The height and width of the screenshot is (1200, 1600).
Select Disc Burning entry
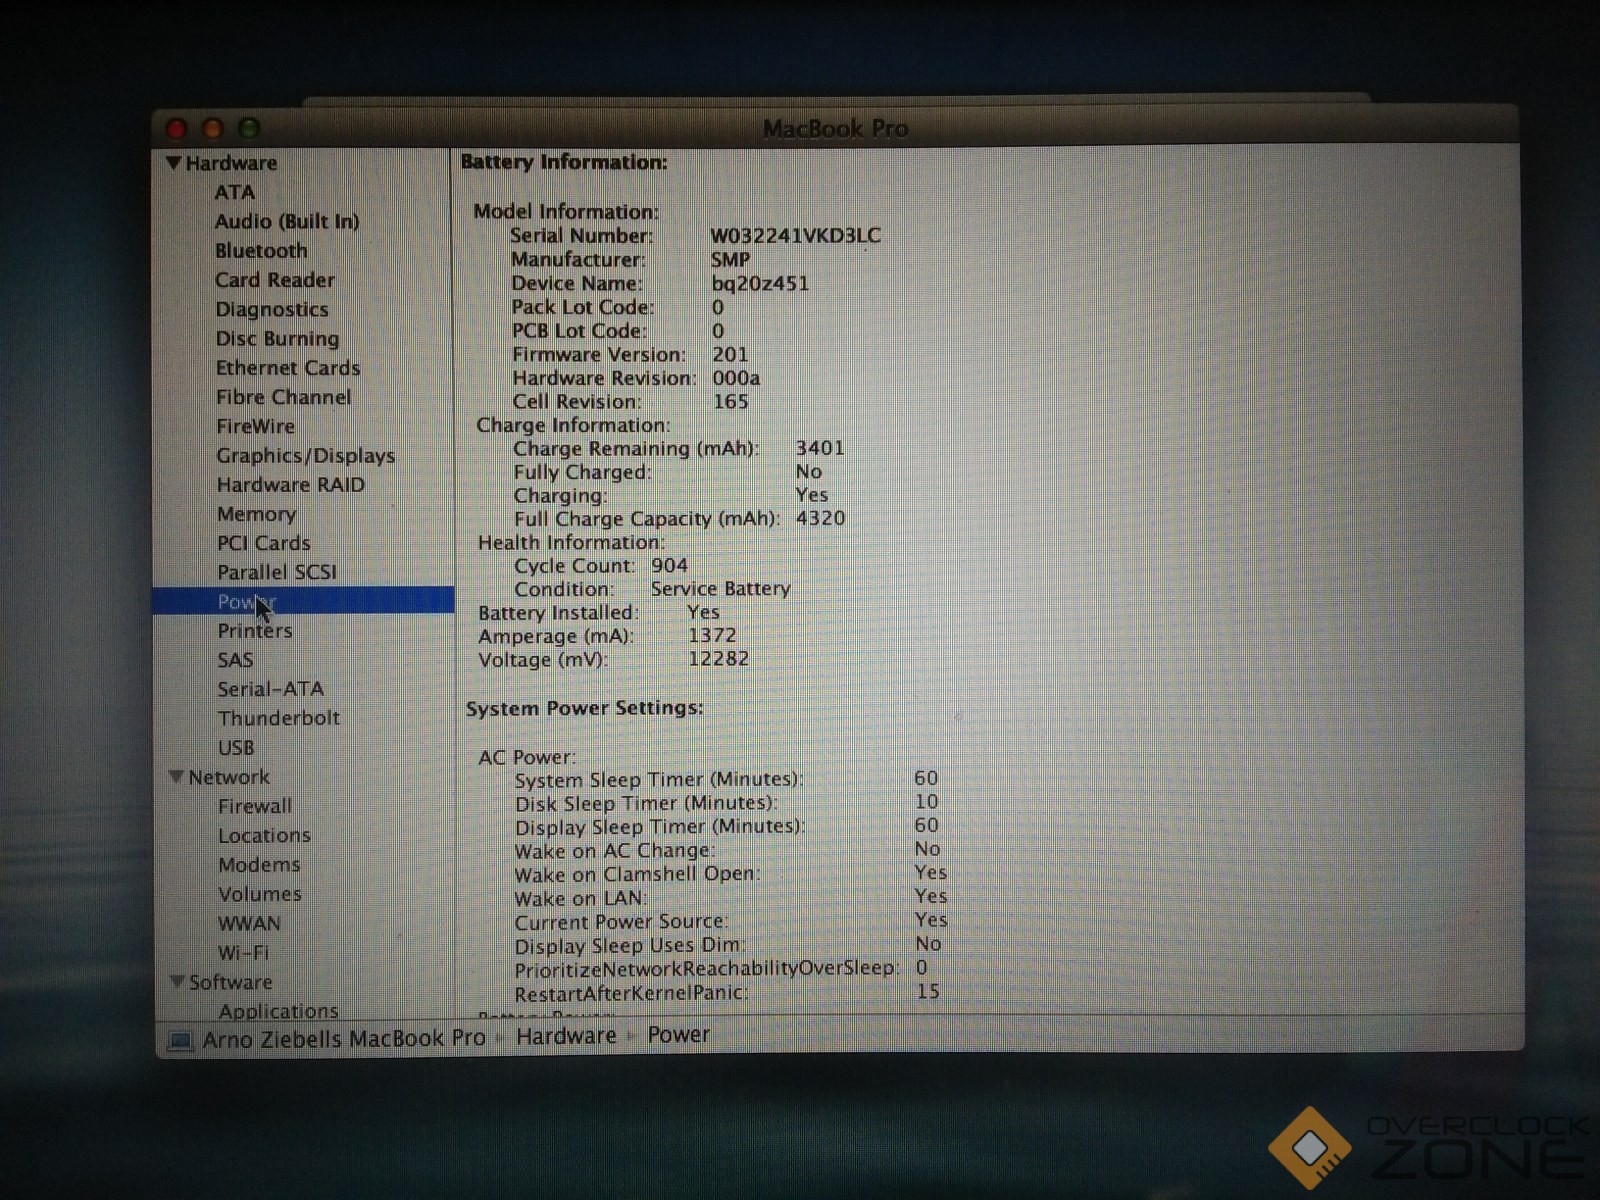(x=277, y=338)
